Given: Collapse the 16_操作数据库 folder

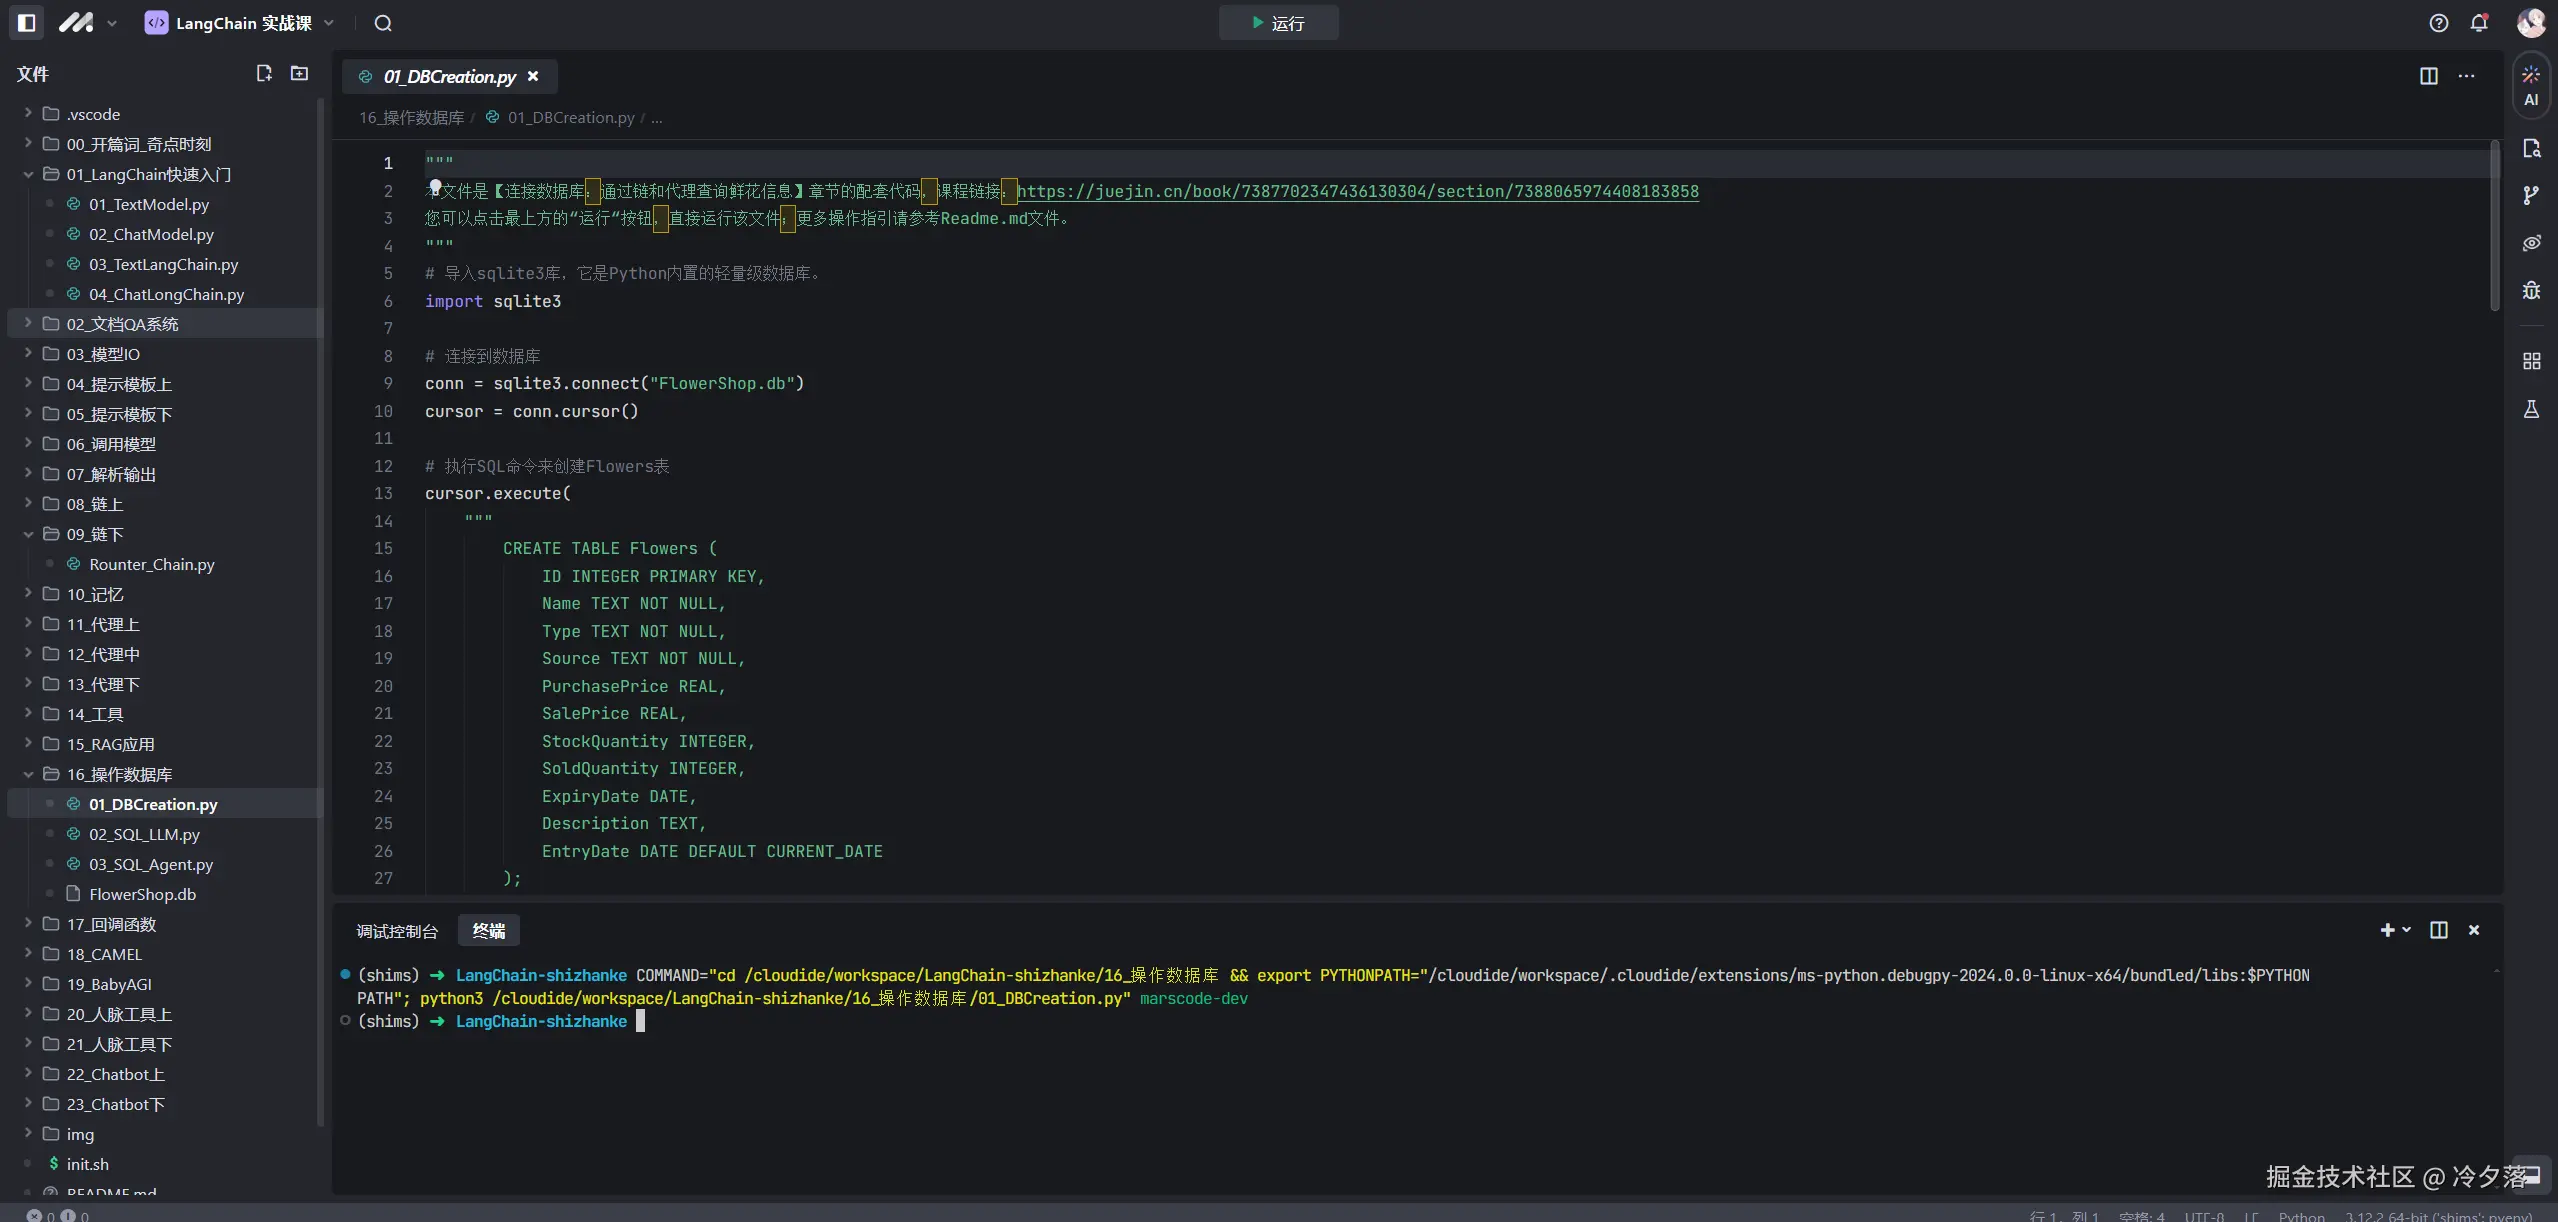Looking at the screenshot, I should point(118,774).
